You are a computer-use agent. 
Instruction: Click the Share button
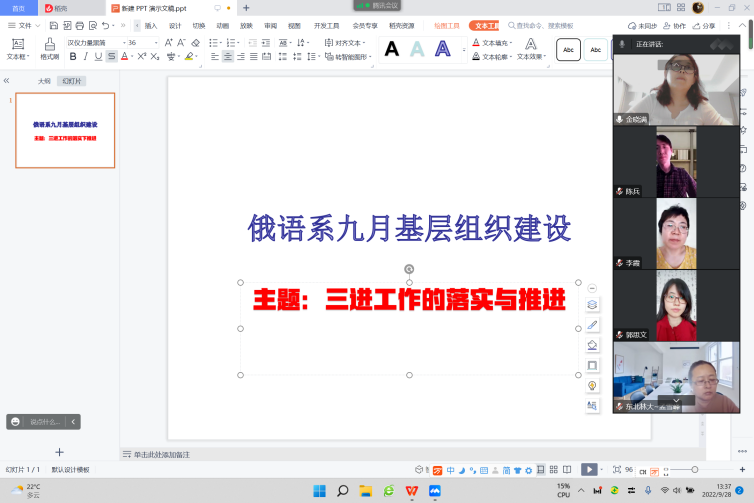point(704,26)
